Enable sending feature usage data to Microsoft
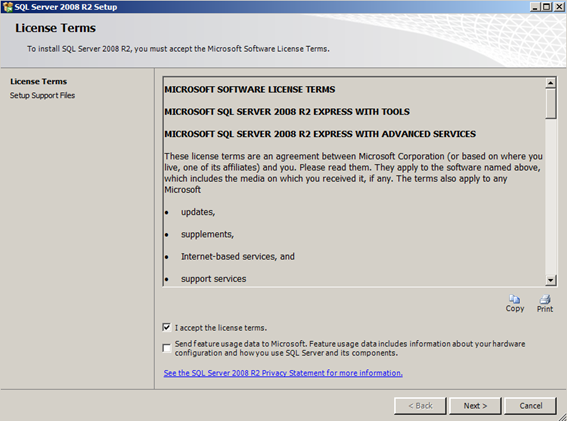This screenshot has width=567, height=421. (x=167, y=348)
